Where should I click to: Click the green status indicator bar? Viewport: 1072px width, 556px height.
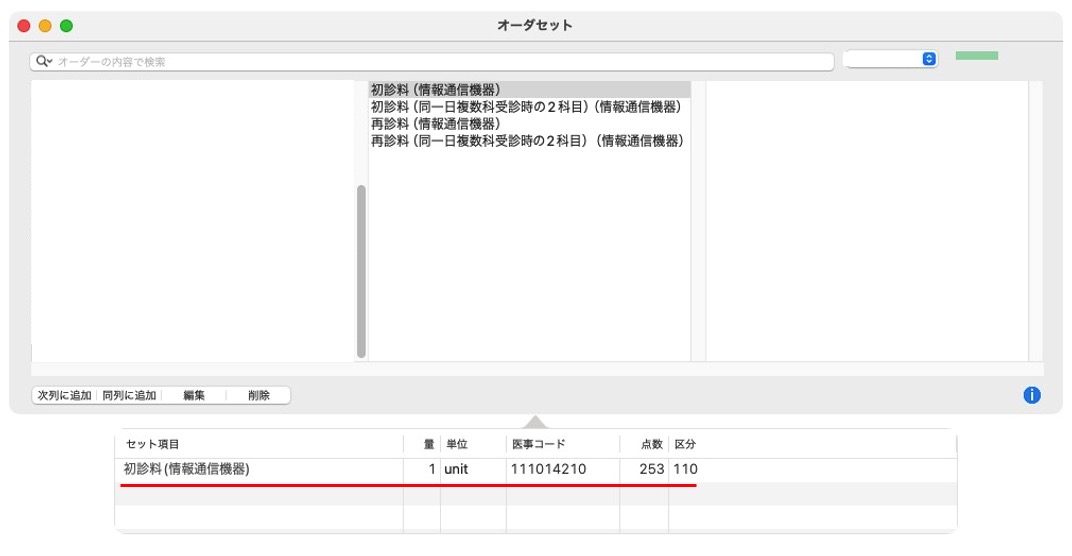976,56
